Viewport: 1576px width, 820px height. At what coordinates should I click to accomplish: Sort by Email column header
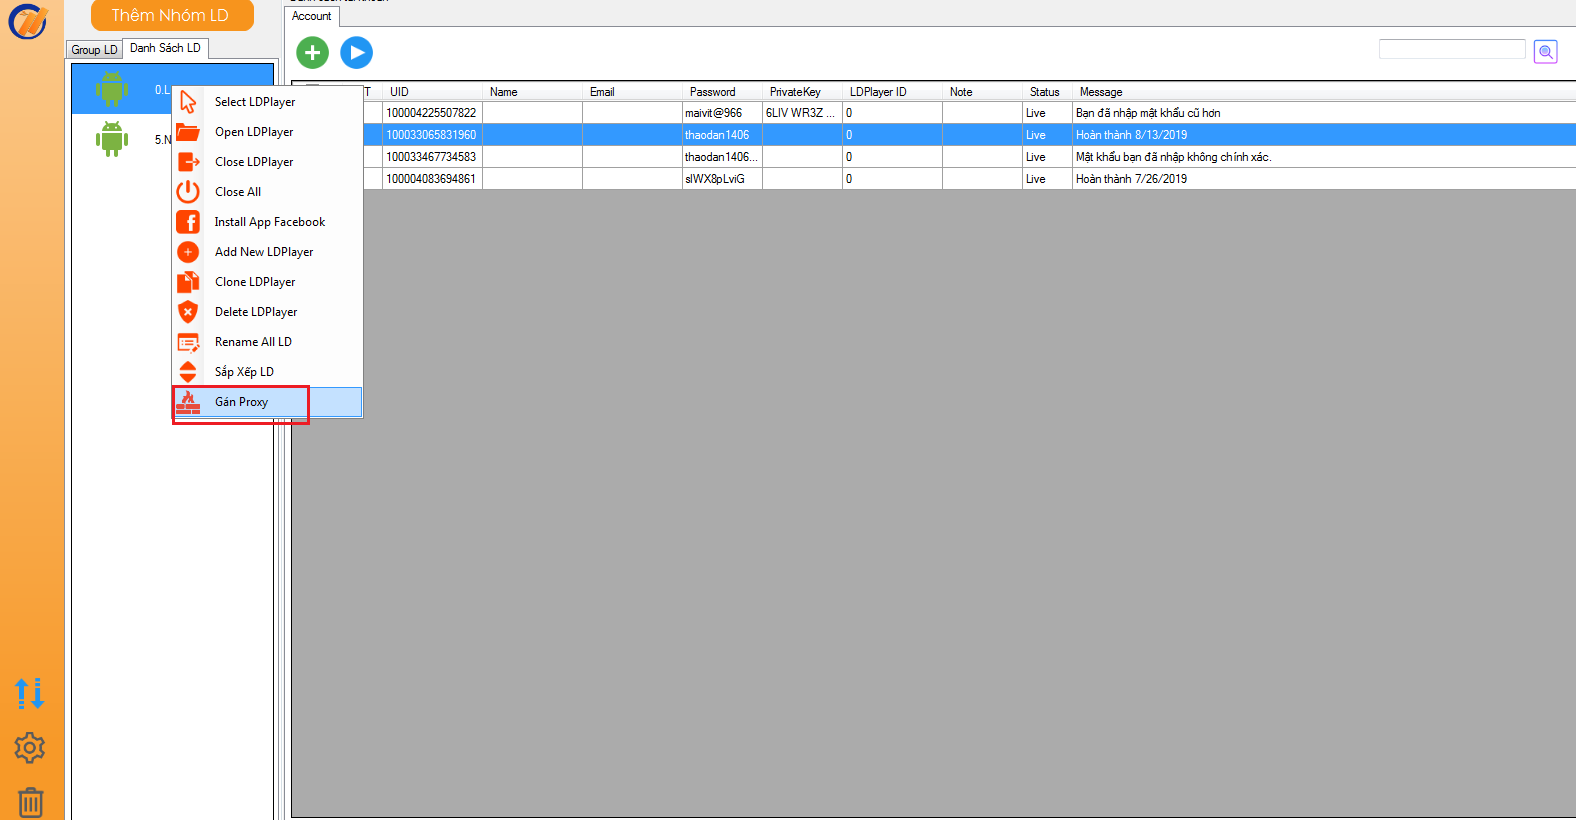click(632, 92)
